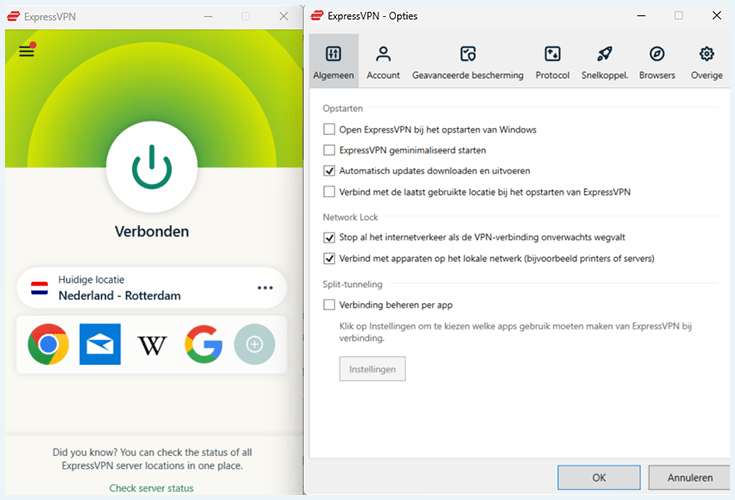Viewport: 735px width, 500px height.
Task: Enable Verbind met de laatst gebruikte locatie
Action: coord(330,192)
